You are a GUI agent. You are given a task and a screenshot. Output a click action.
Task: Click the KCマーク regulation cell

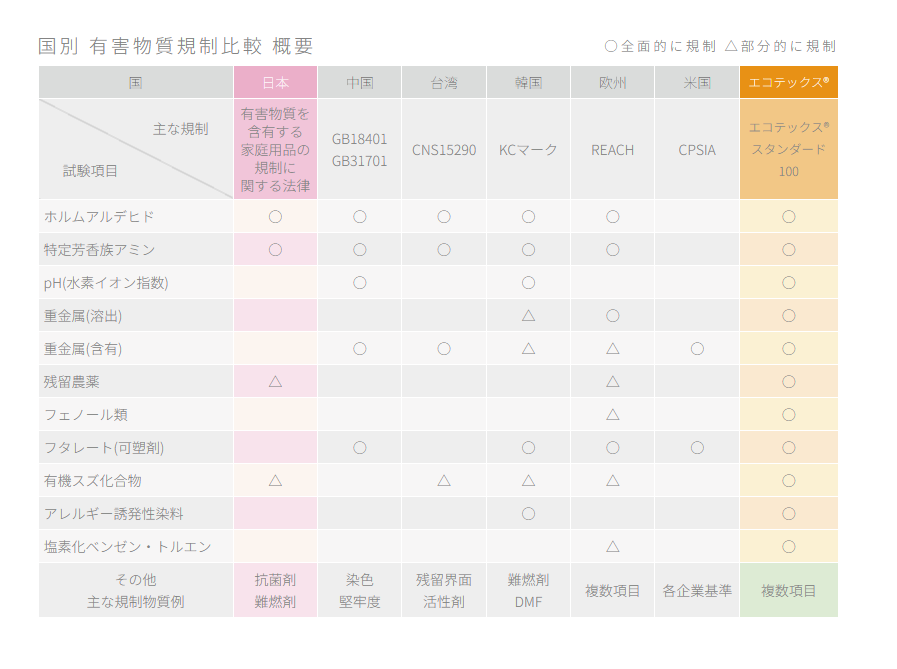528,150
